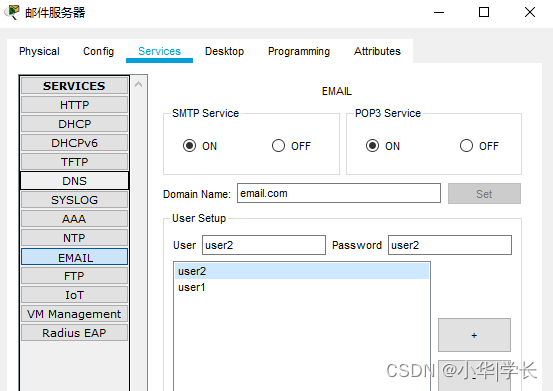Click the Domain Name input field

pyautogui.click(x=339, y=193)
